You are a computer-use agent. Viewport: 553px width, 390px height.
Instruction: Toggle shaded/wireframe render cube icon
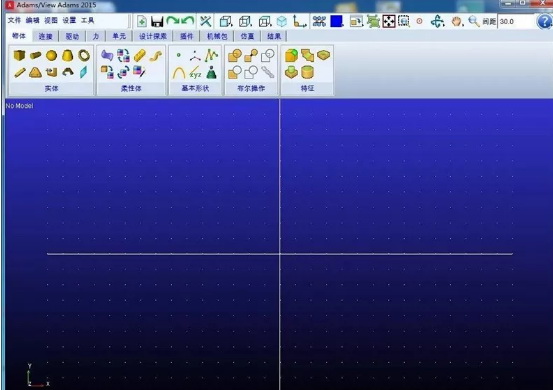(282, 22)
